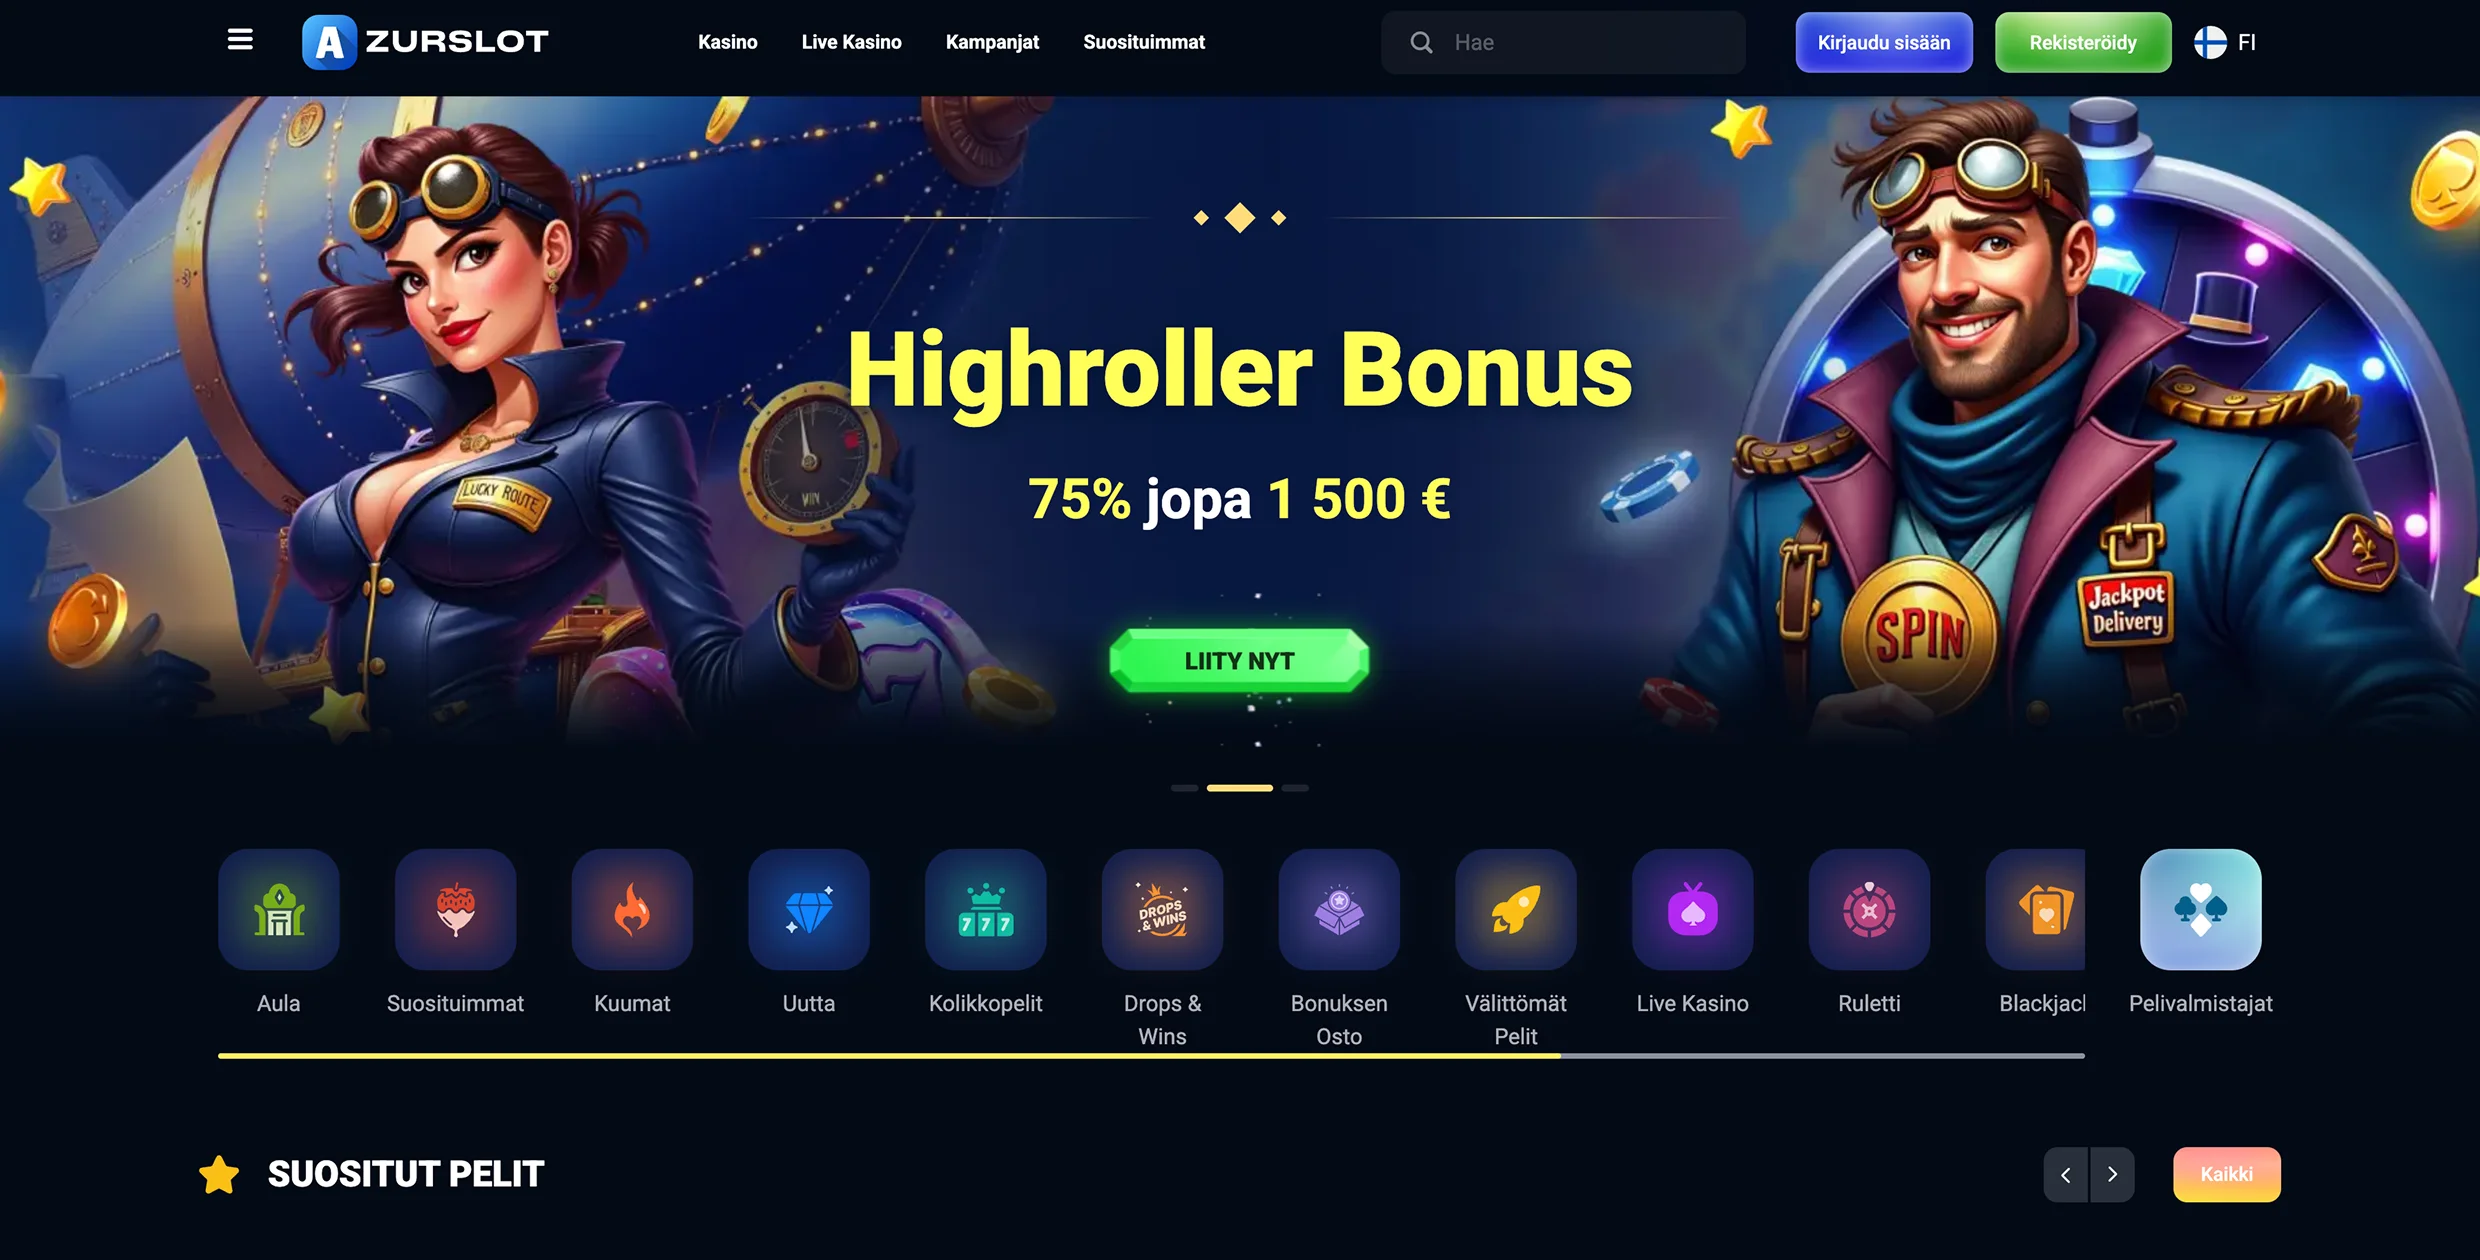Open the Ruletti roulette category

tap(1869, 909)
